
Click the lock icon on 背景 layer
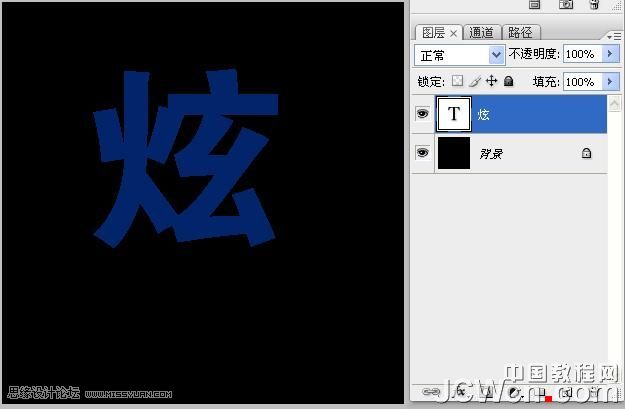point(586,153)
